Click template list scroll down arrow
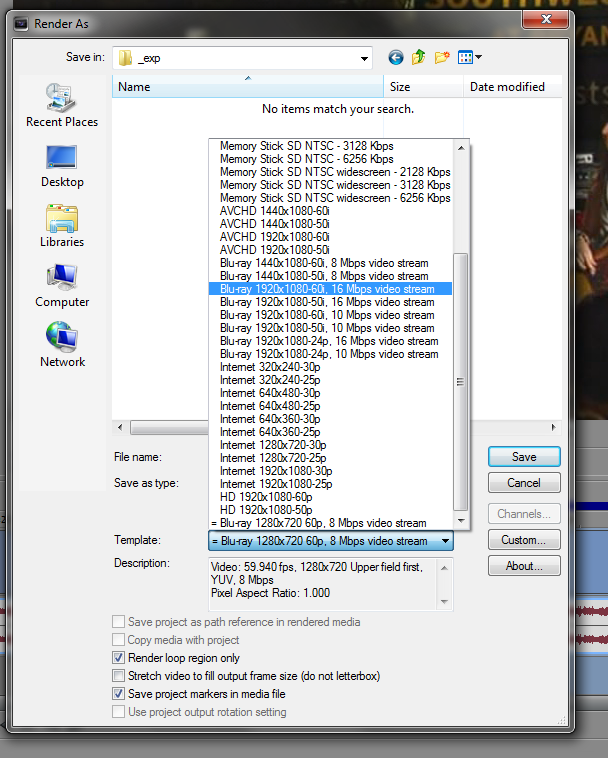608x758 pixels. click(461, 521)
